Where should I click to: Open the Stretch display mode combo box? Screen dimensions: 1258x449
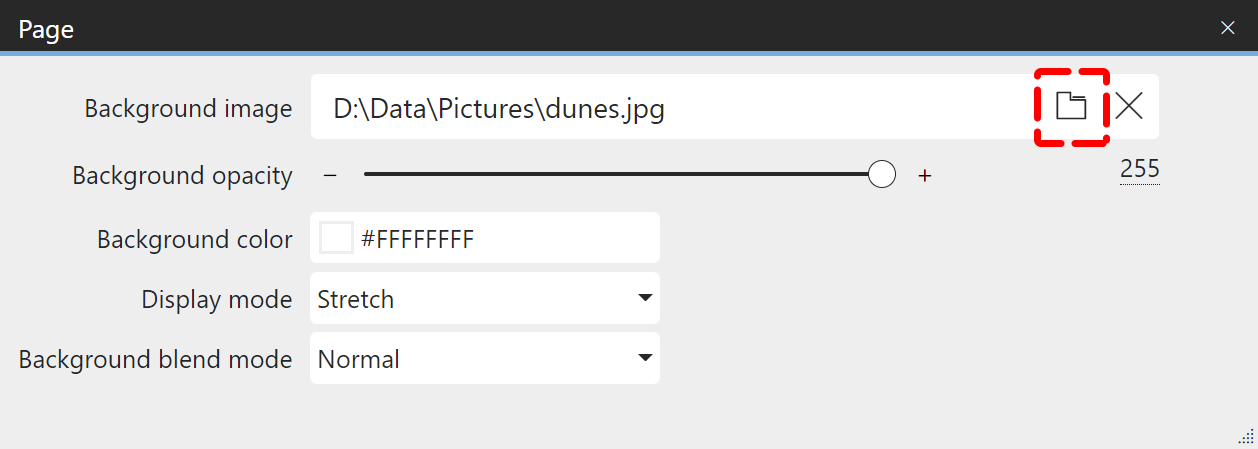pyautogui.click(x=470, y=299)
